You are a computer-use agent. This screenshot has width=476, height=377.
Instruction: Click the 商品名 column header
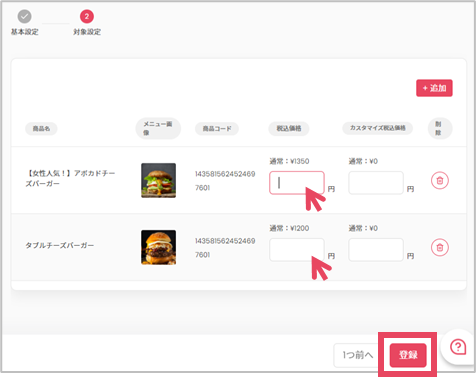41,128
